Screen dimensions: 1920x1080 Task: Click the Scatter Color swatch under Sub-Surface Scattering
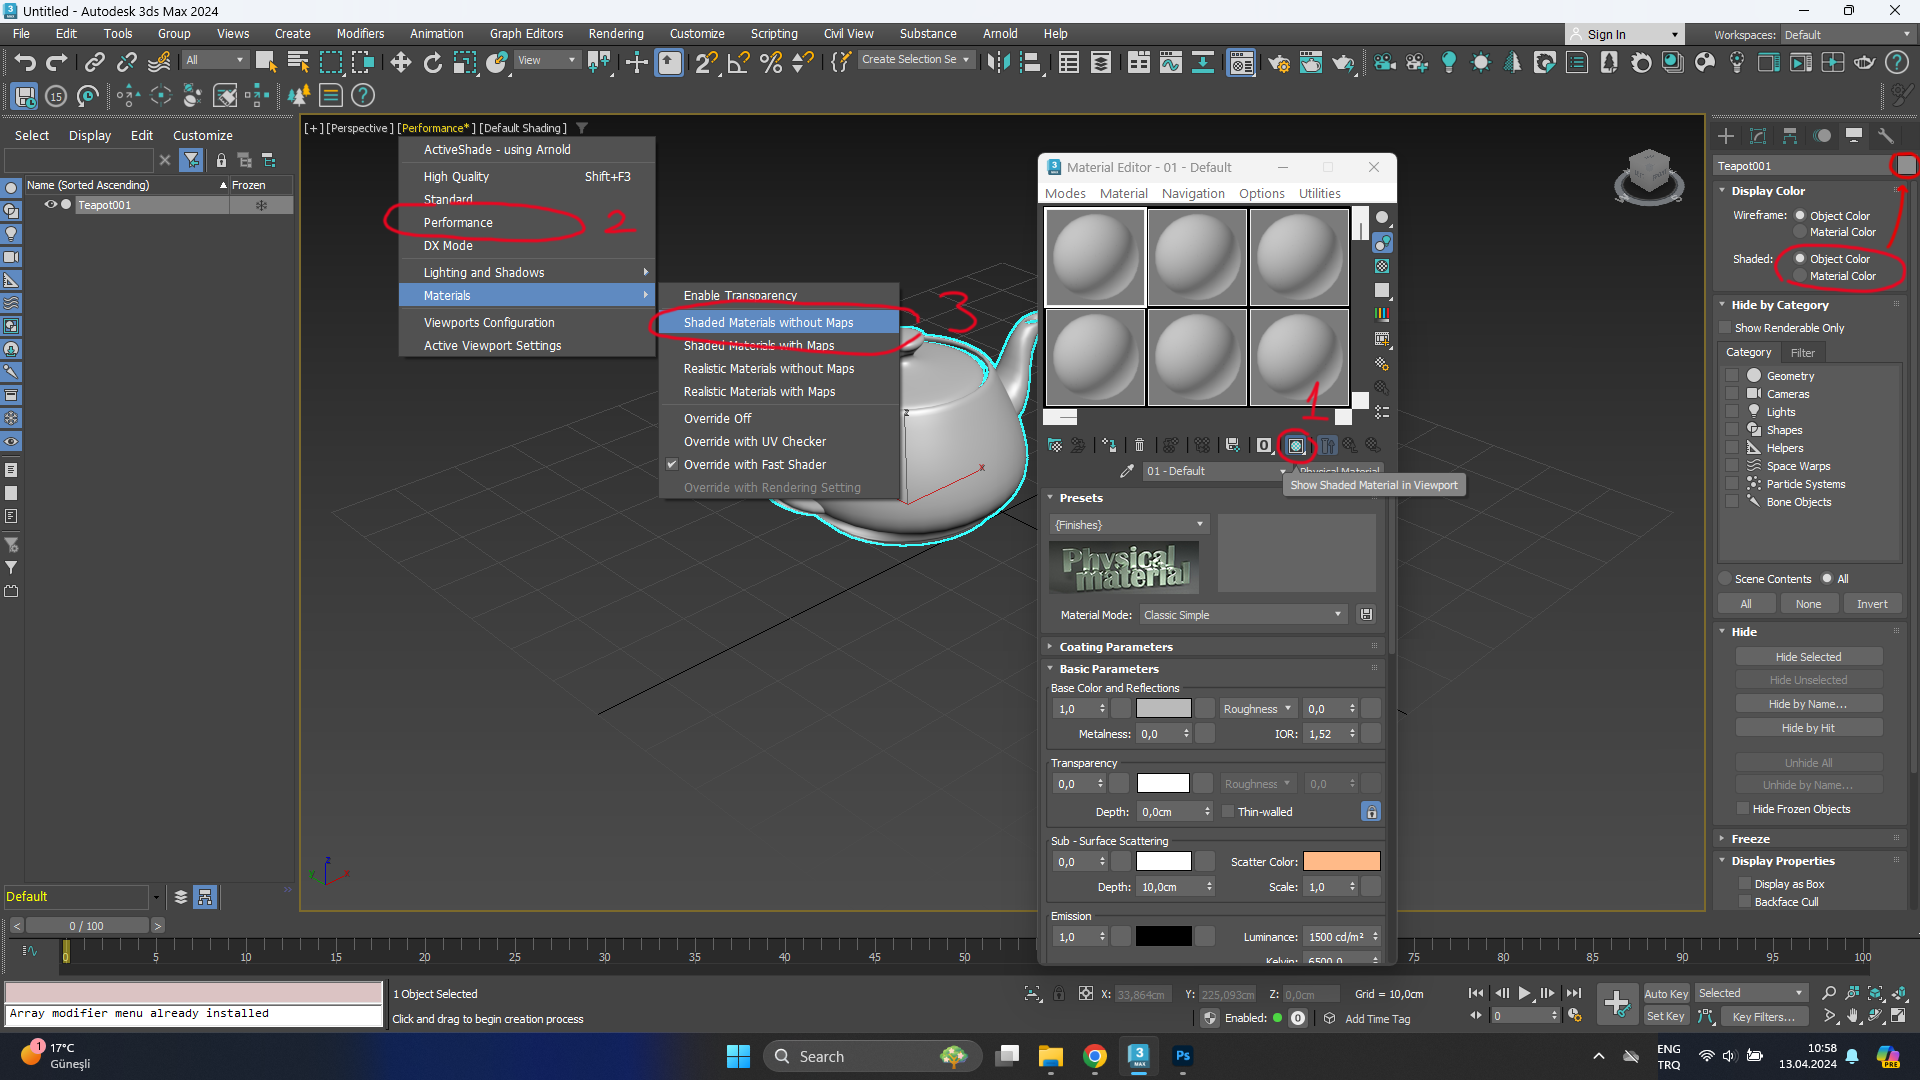1343,861
